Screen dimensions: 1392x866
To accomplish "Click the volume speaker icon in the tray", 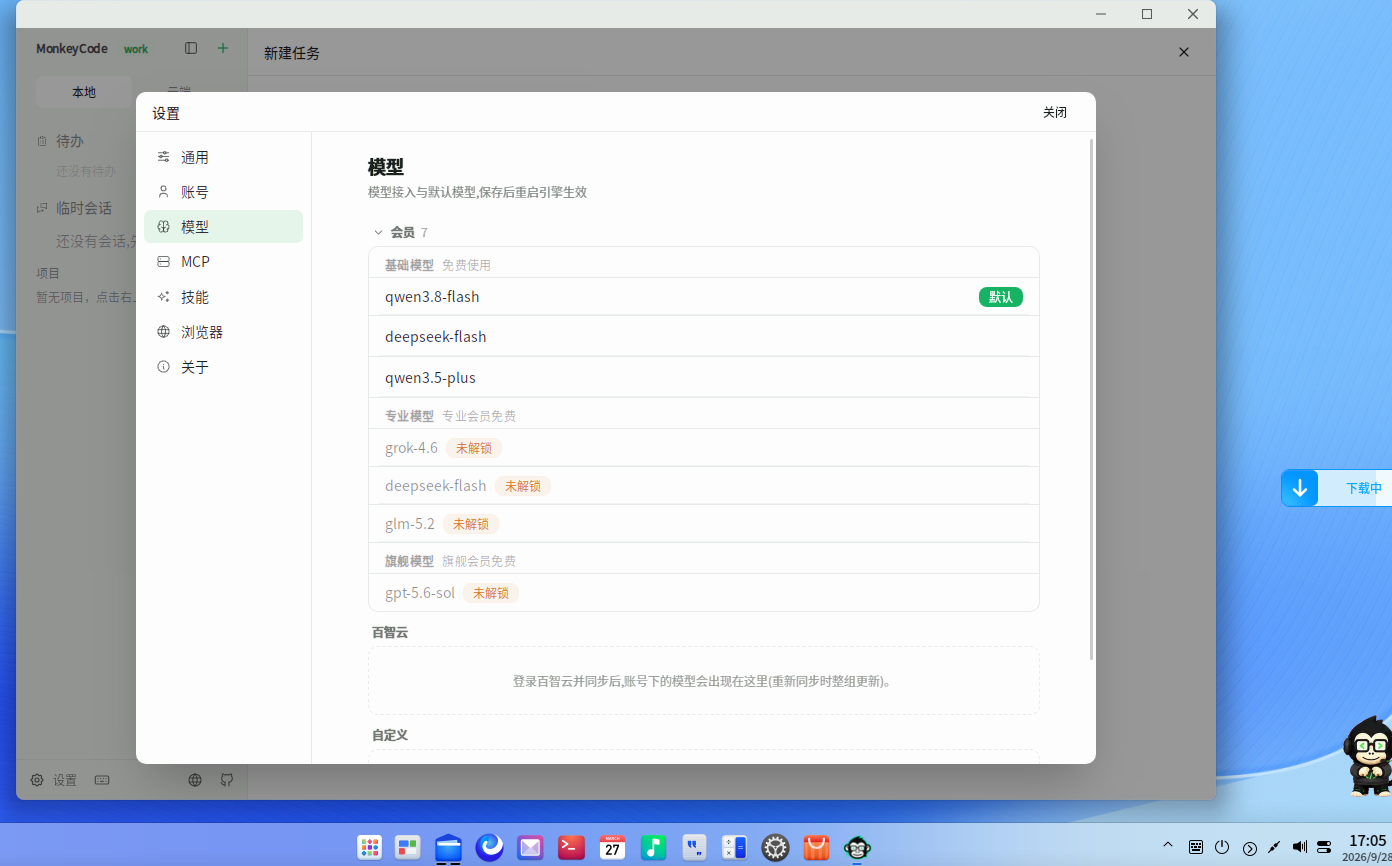I will tap(1300, 847).
